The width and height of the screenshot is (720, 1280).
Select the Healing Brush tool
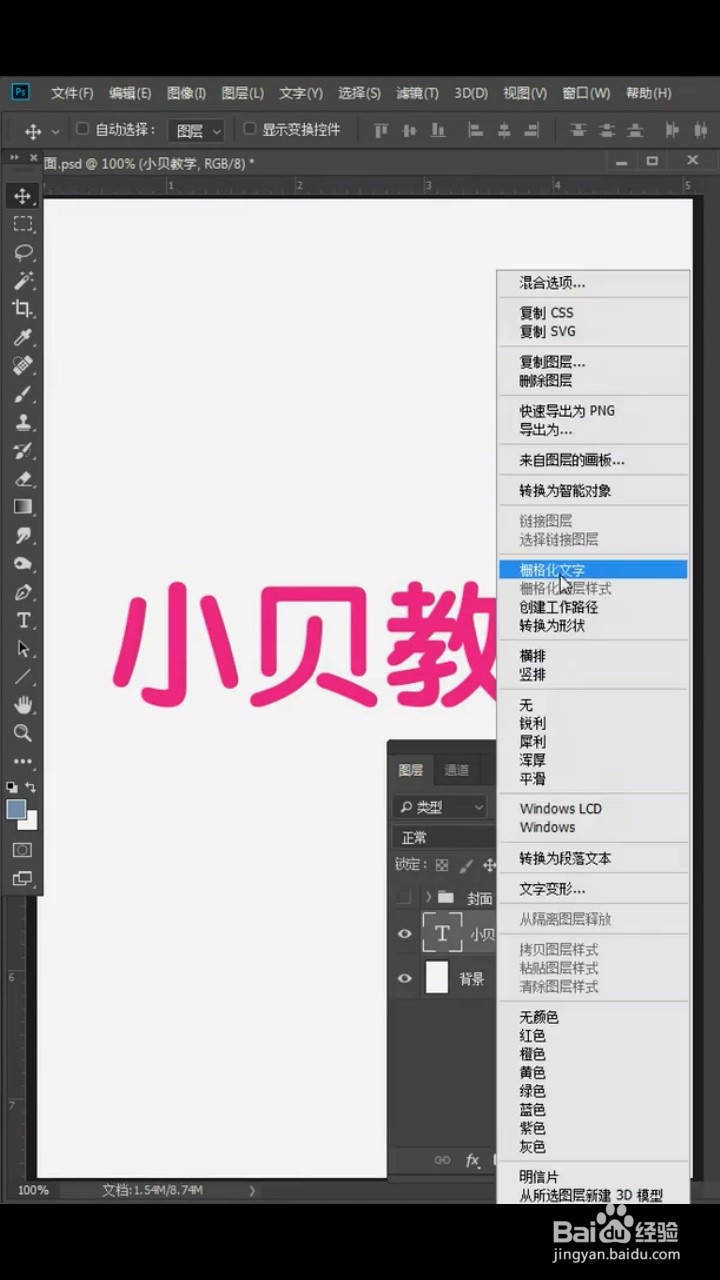pos(23,365)
